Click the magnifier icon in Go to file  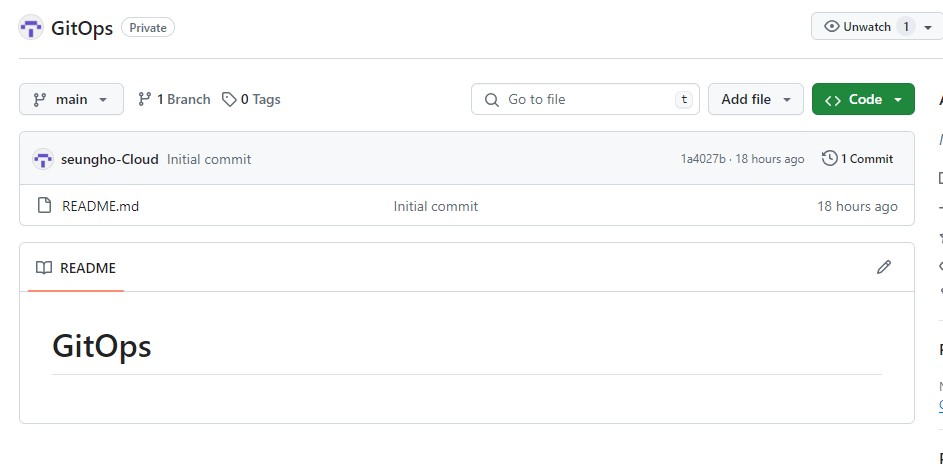tap(491, 100)
